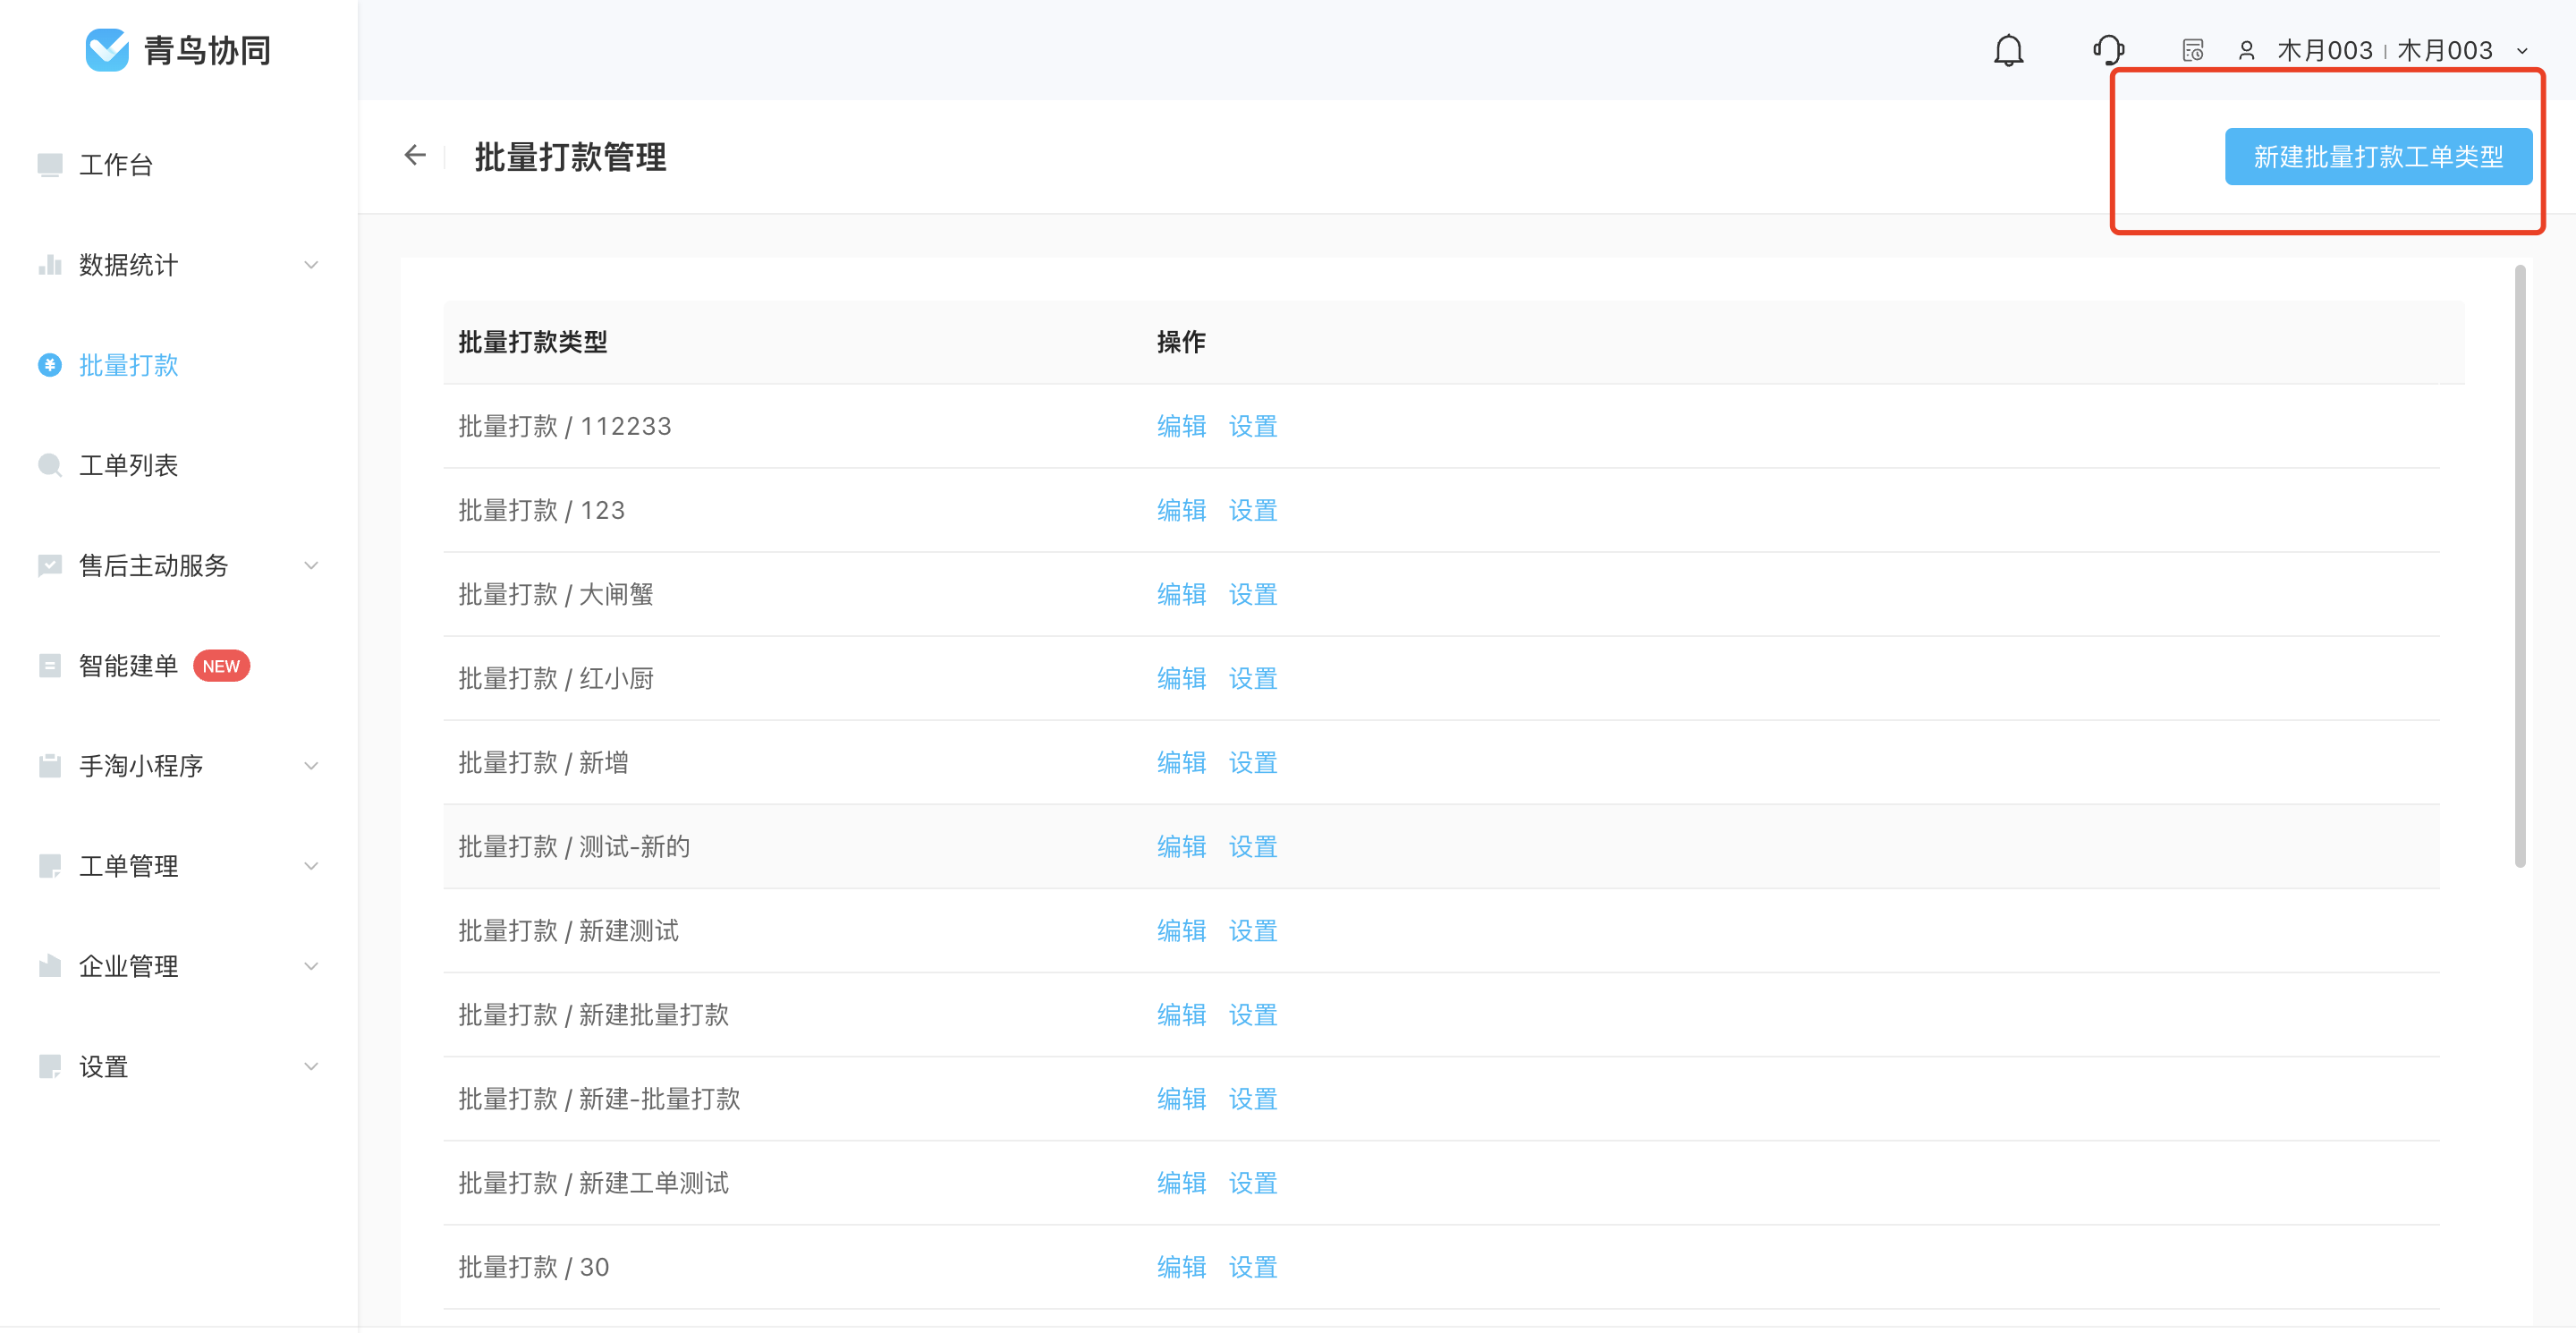2576x1333 pixels.
Task: Click the 手淘小程序 clipboard icon
Action: point(50,765)
